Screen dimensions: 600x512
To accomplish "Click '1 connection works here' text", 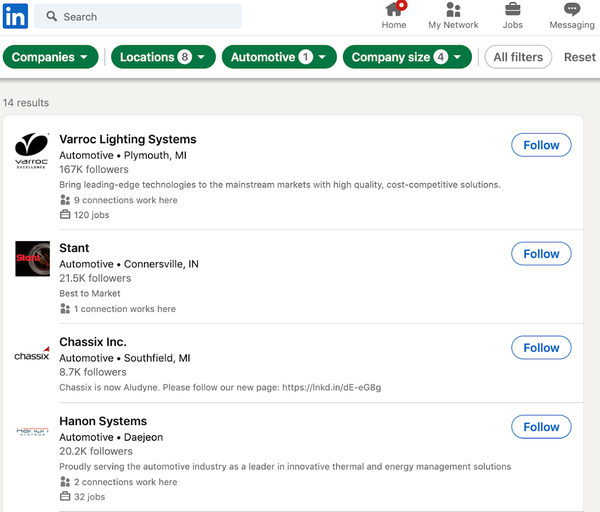I will point(125,309).
